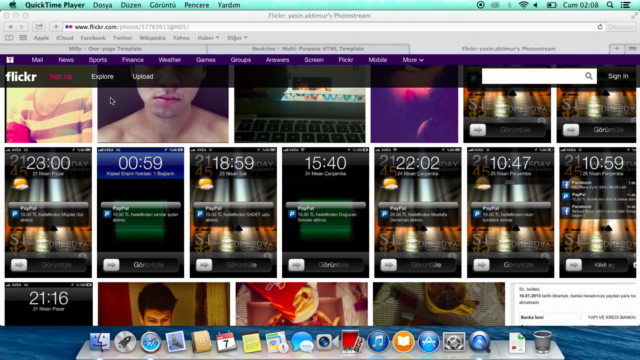Click the Spotlight search icon in menu bar

pos(610,5)
